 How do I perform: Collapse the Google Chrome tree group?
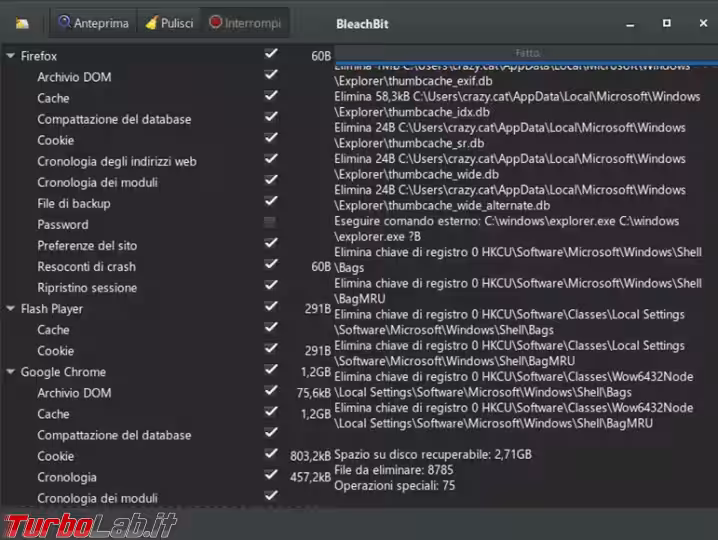tap(10, 372)
